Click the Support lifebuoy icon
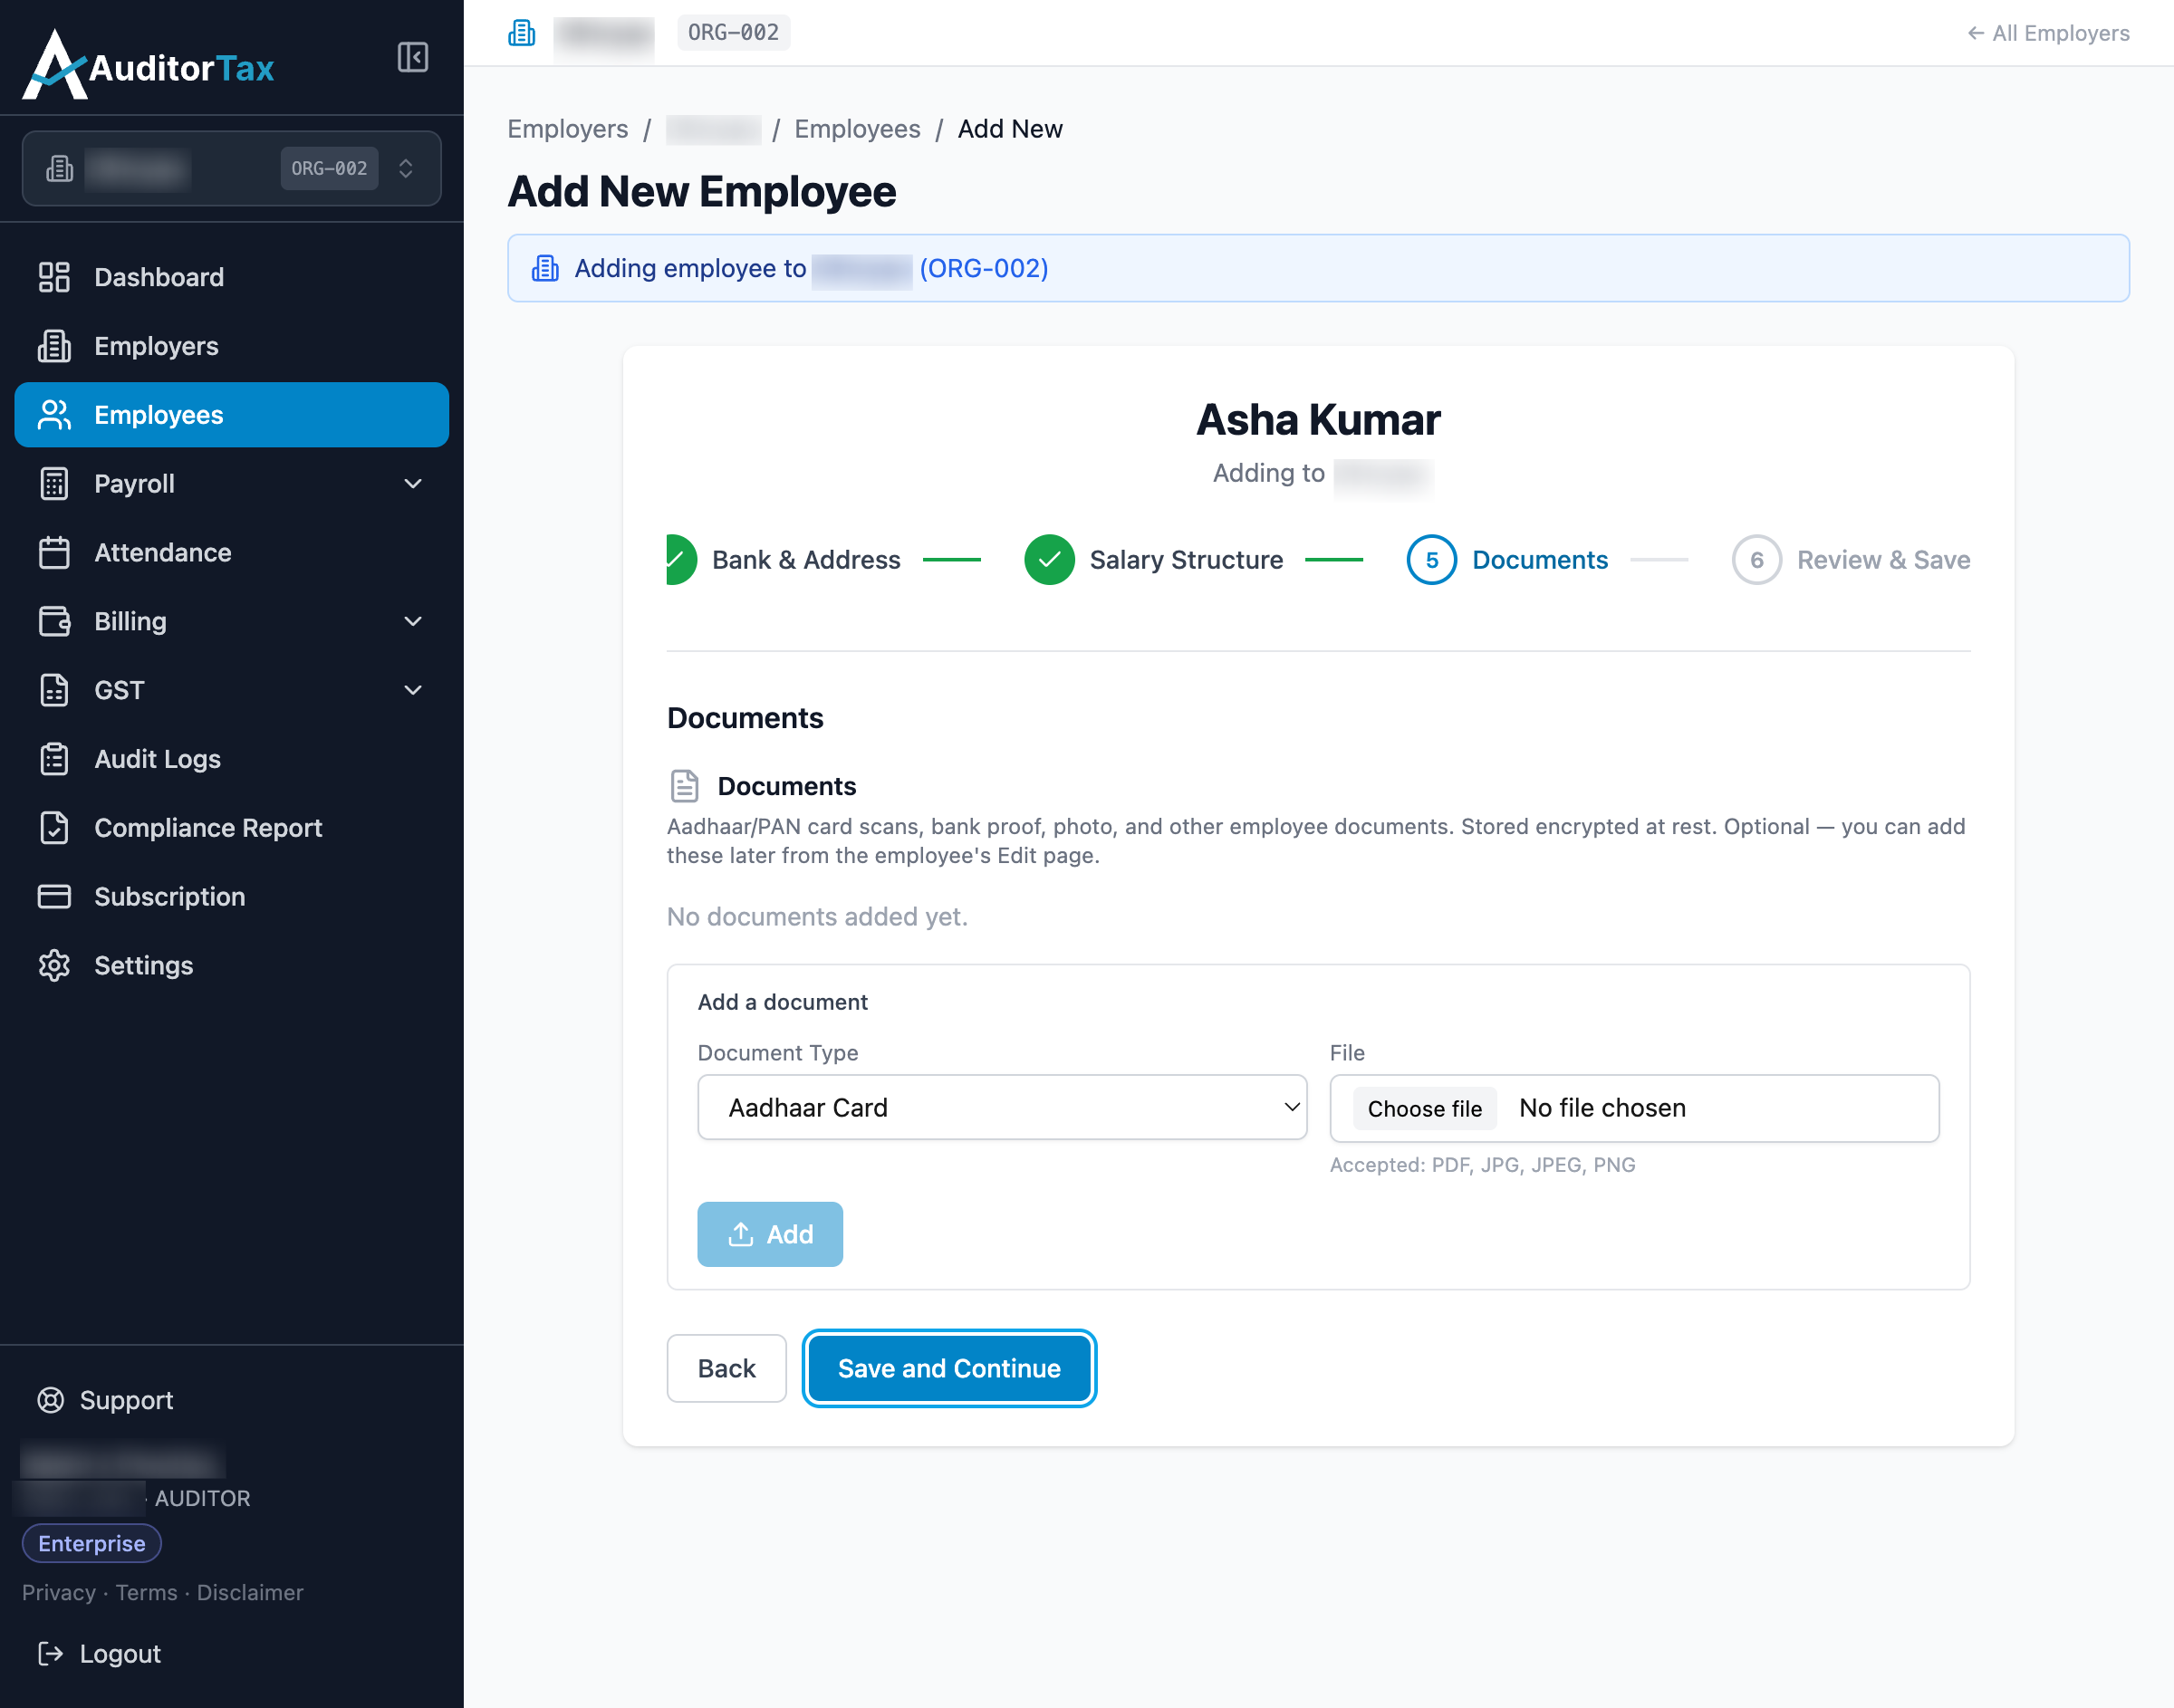Viewport: 2174px width, 1708px height. (x=51, y=1400)
